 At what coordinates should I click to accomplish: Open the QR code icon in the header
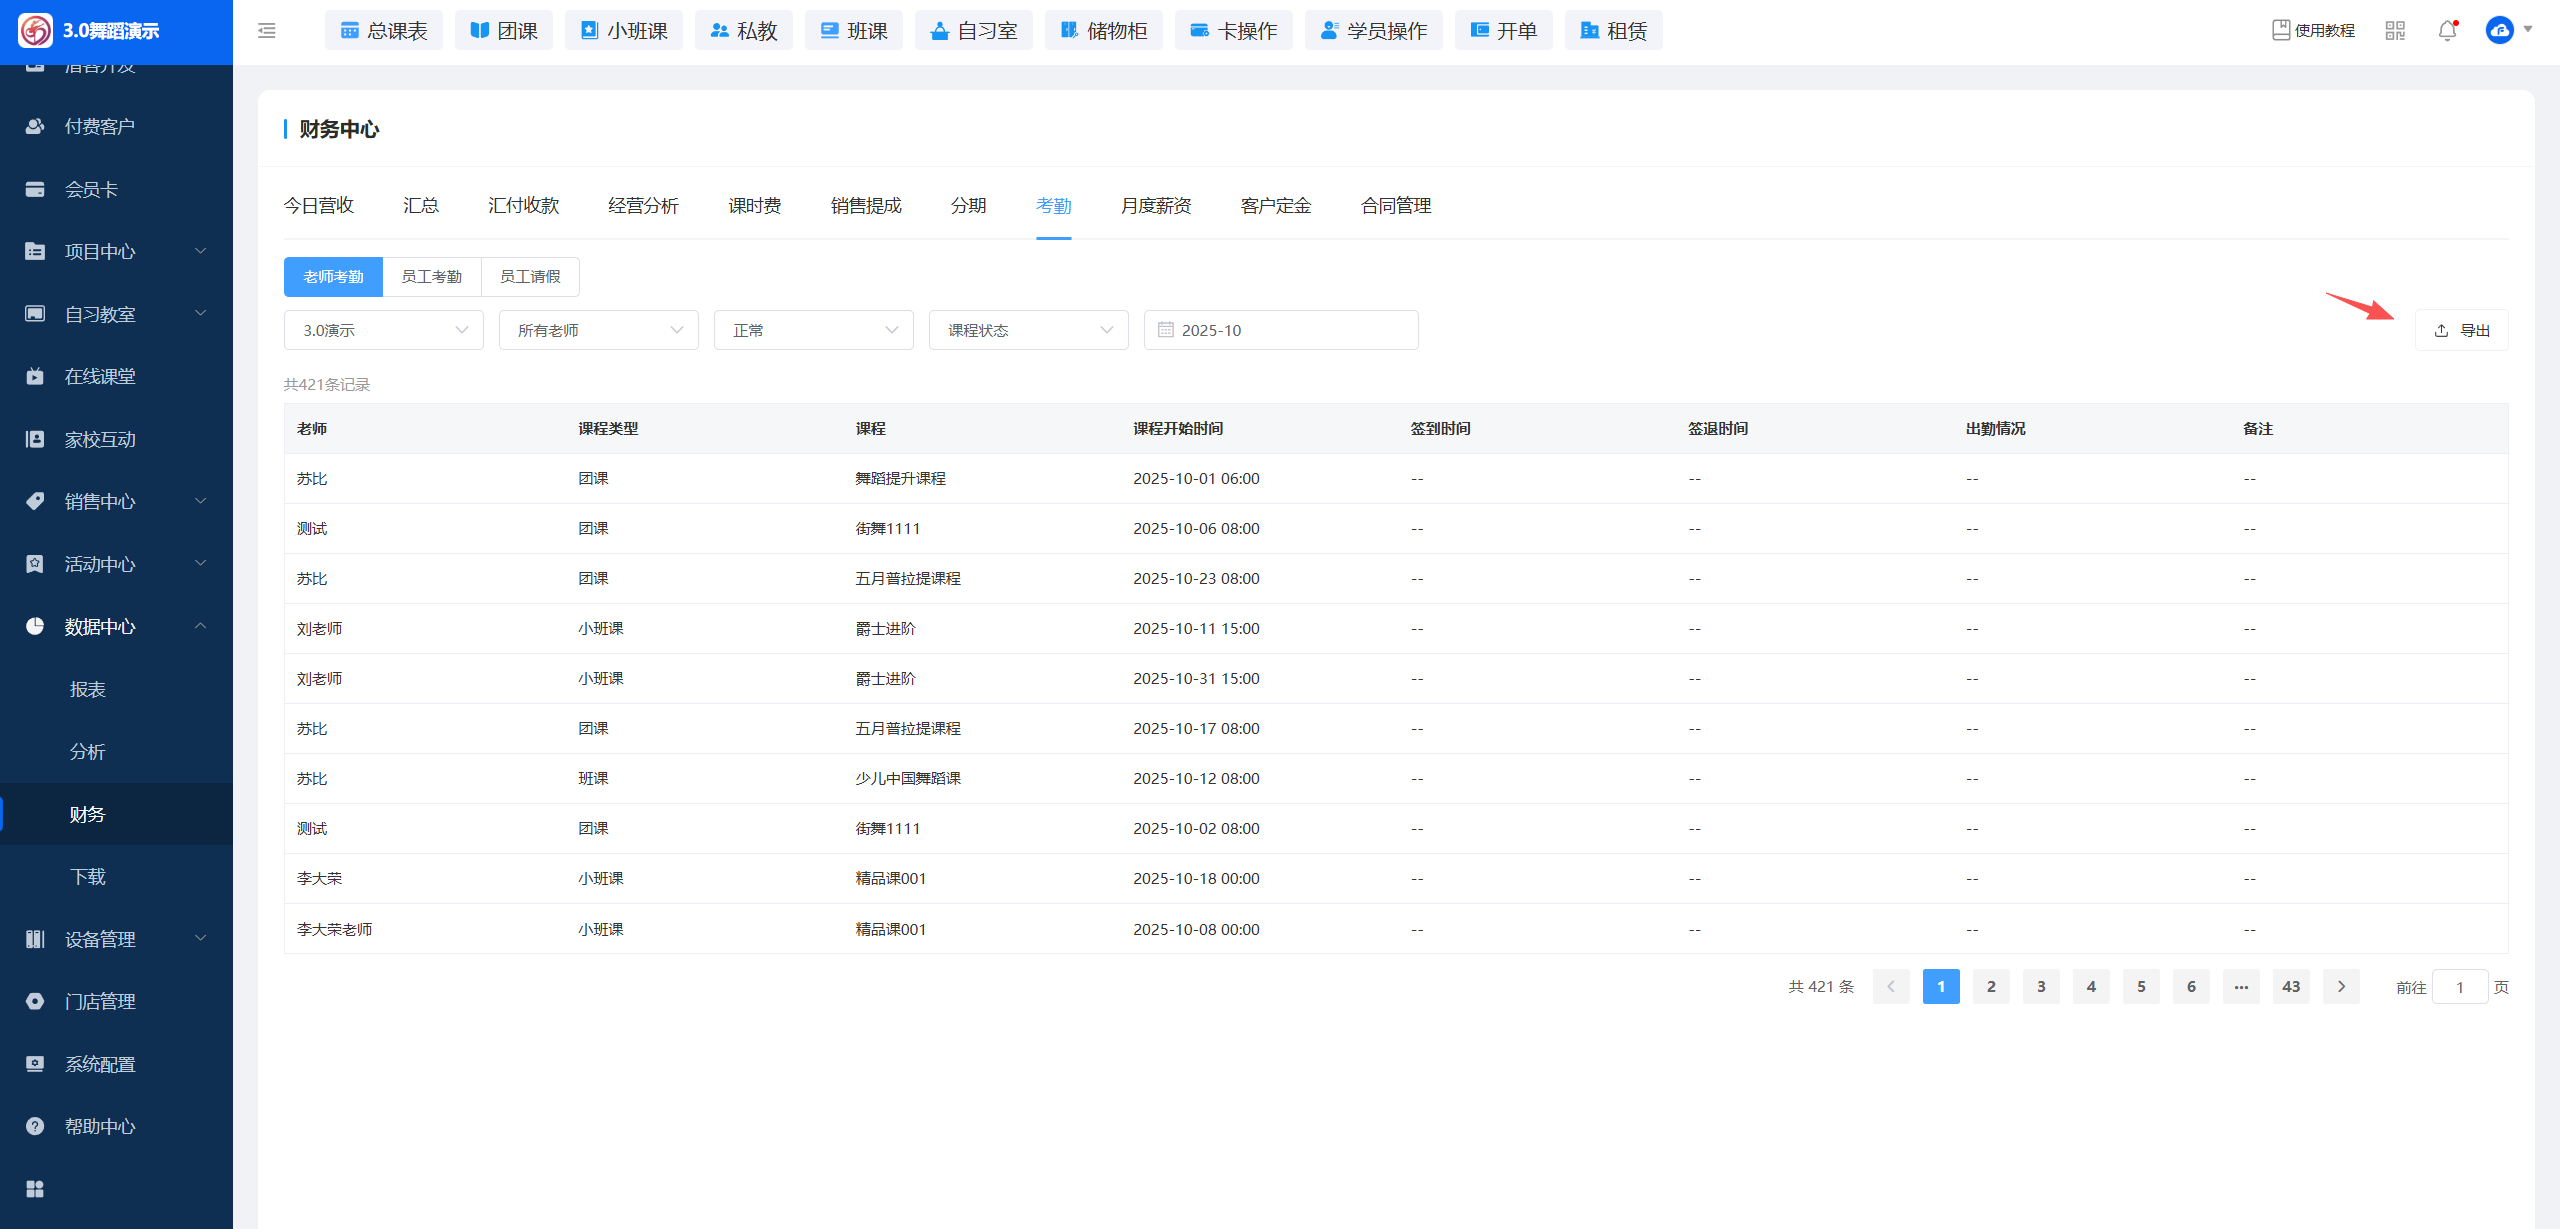[x=2395, y=31]
